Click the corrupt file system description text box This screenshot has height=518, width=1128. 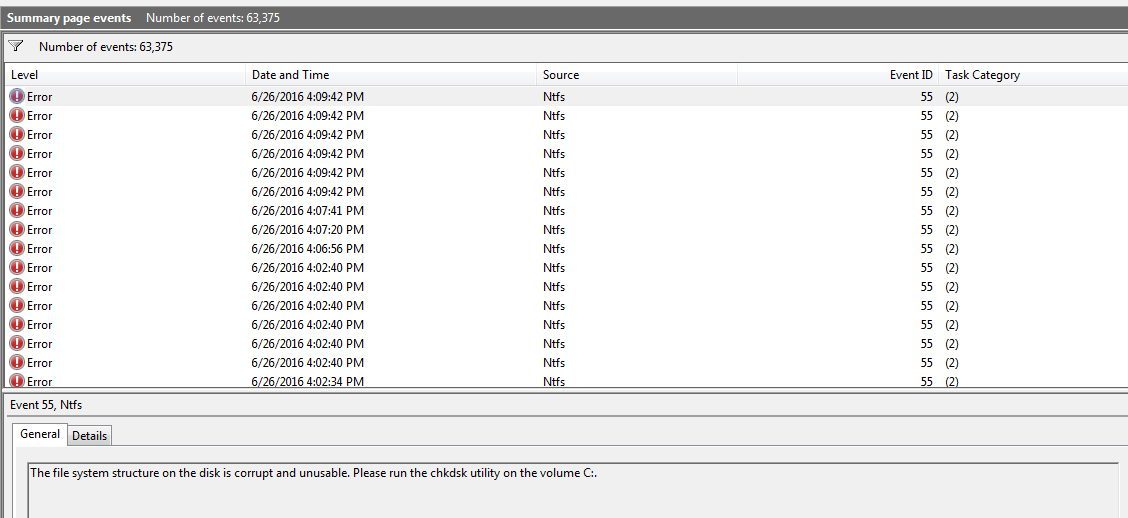tap(573, 491)
